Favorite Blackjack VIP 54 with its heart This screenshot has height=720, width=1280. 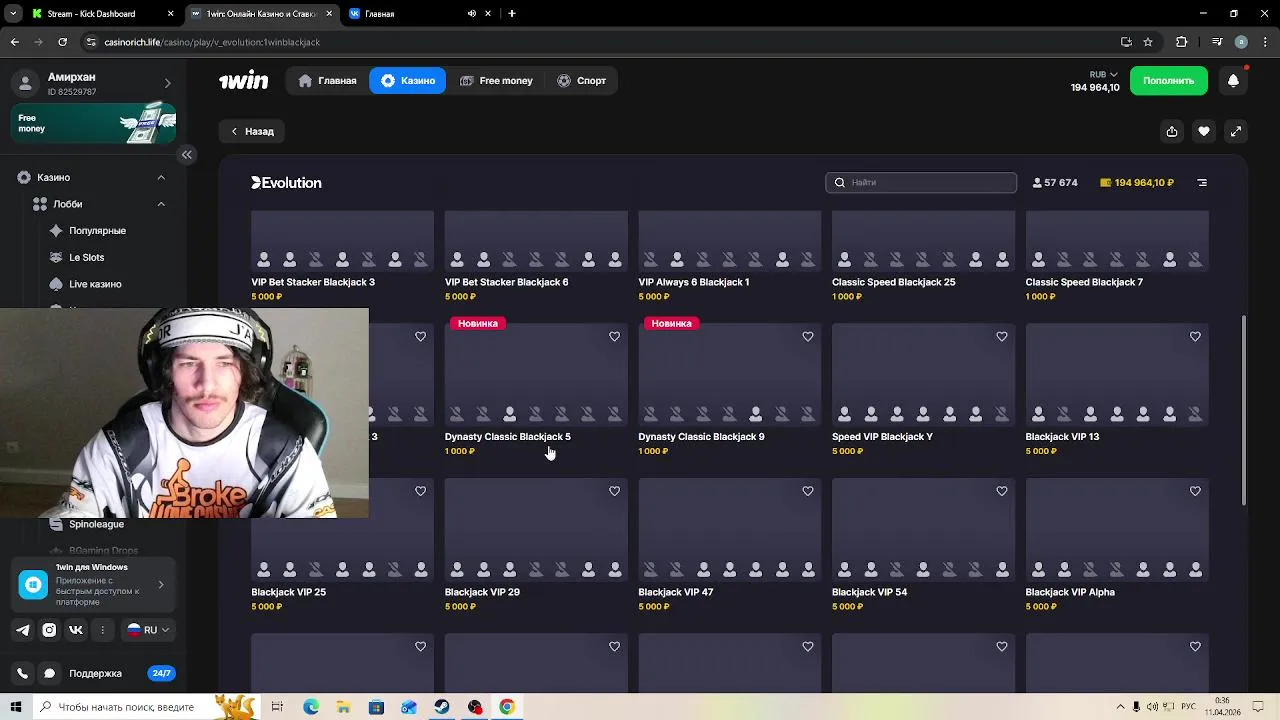click(x=1001, y=491)
